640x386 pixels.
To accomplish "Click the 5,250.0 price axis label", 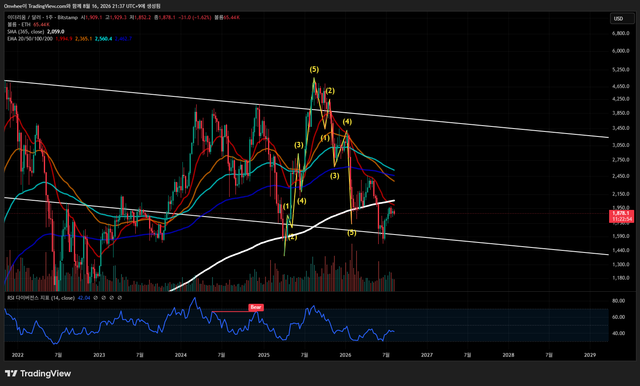I will point(620,70).
